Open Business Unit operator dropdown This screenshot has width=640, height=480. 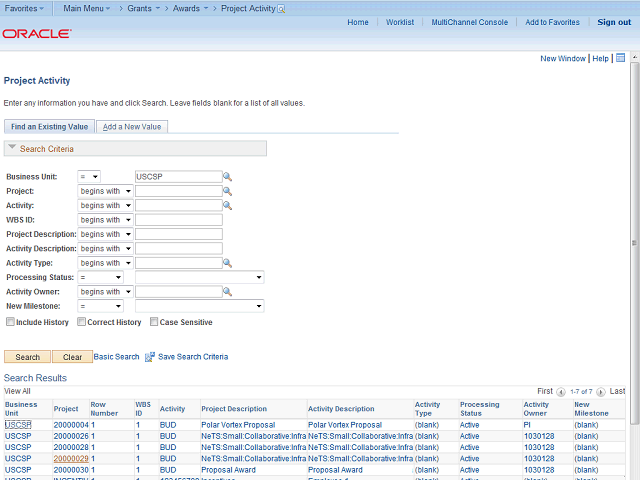[x=89, y=177]
